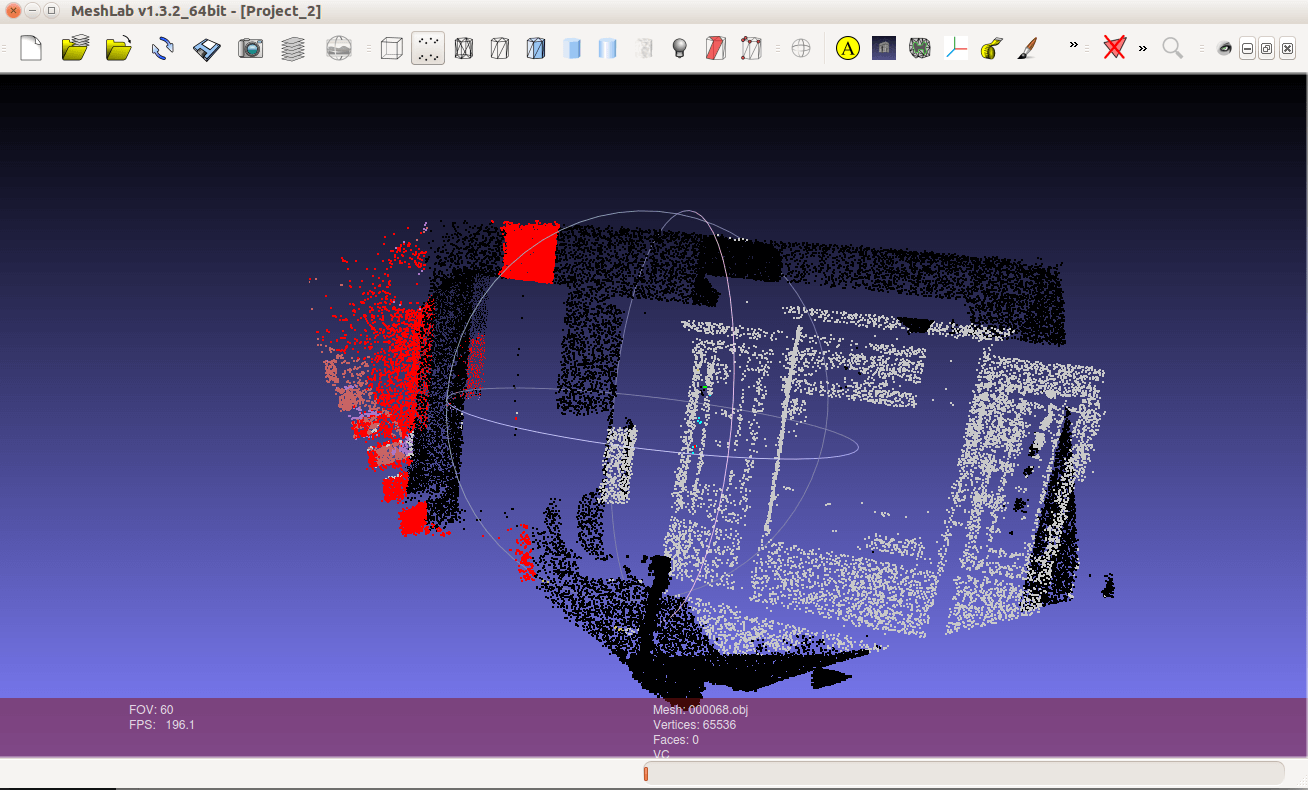Click the bottom progress bar
The width and height of the screenshot is (1308, 790).
(963, 773)
